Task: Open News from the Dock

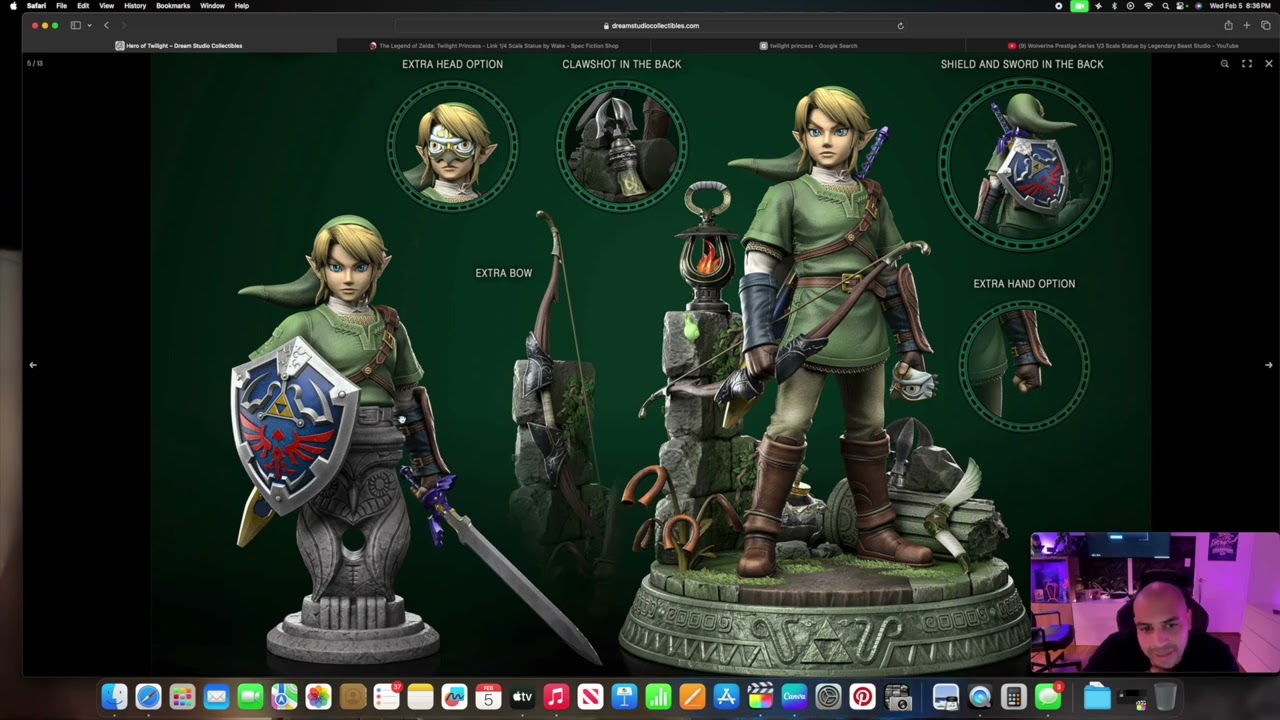Action: tap(590, 697)
